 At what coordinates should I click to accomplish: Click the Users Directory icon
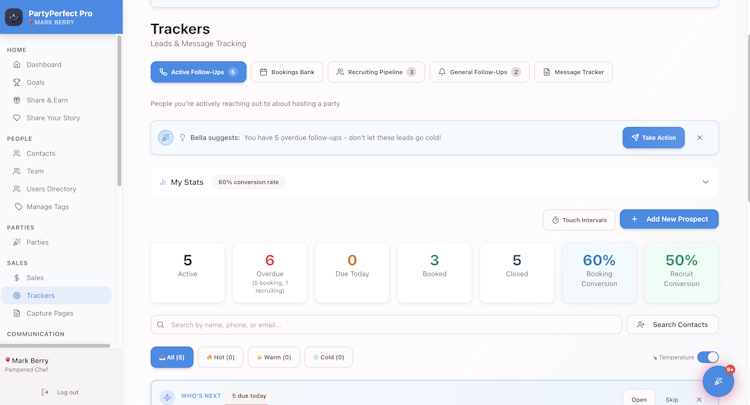(x=17, y=189)
